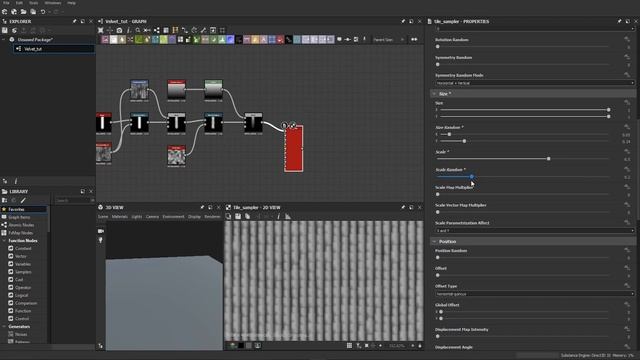The image size is (640, 360).
Task: Click the Scale Random slider handle
Action: click(471, 177)
